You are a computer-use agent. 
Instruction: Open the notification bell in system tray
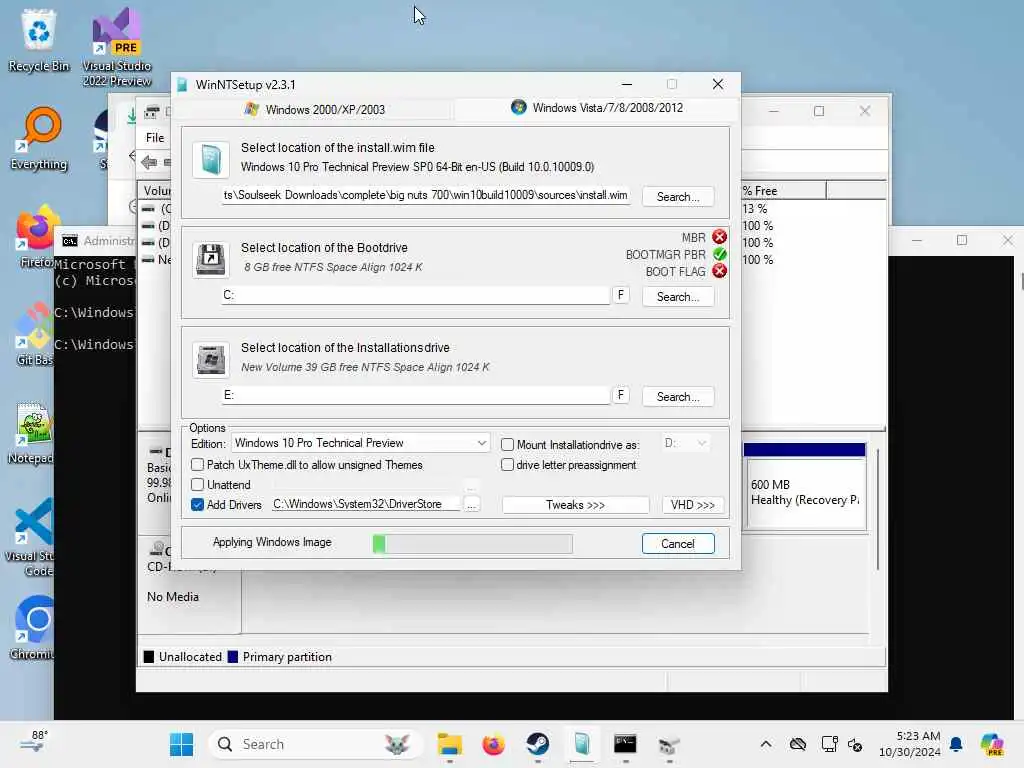pyautogui.click(x=956, y=744)
